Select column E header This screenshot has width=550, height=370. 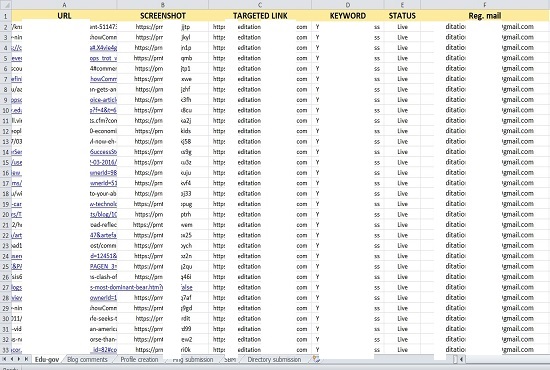[402, 5]
